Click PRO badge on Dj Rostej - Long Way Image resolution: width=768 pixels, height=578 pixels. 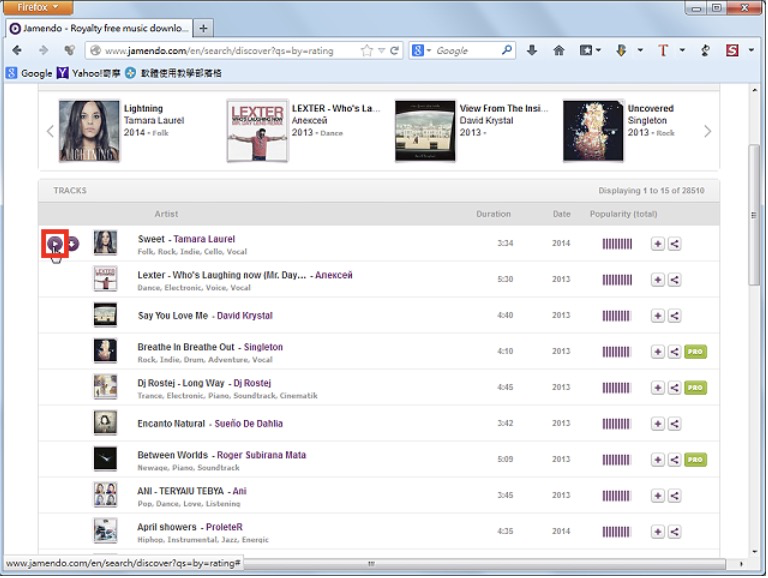click(x=696, y=387)
